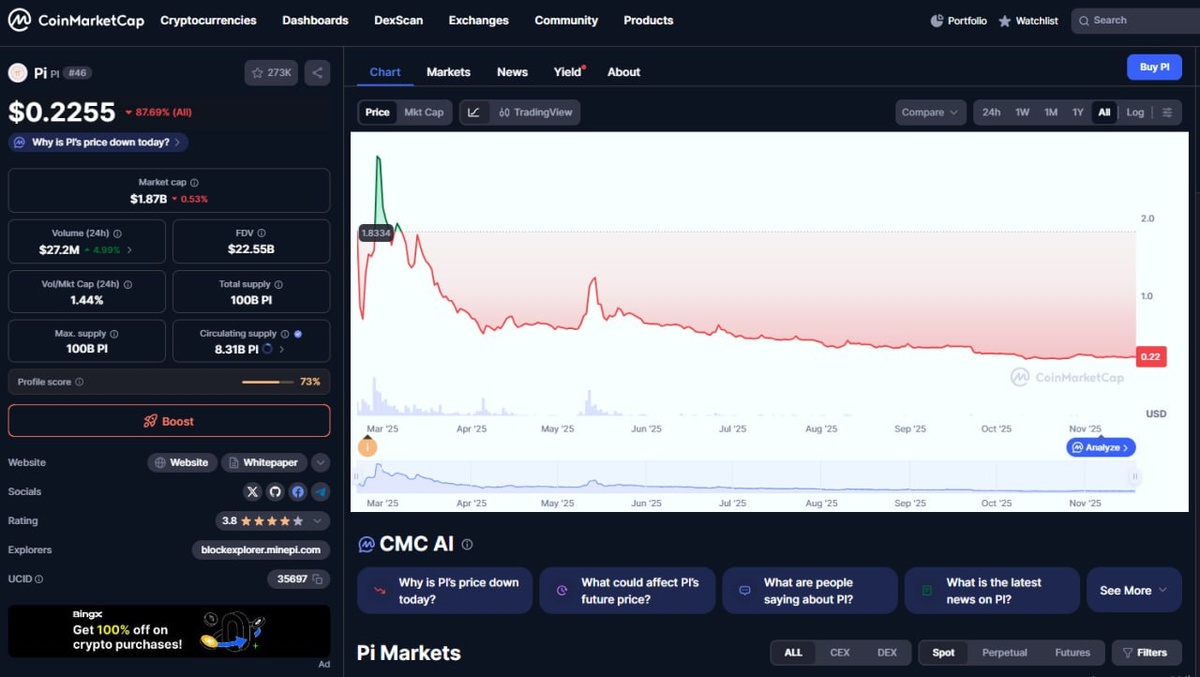
Task: Open chart settings via the sliders icon
Action: point(1166,112)
